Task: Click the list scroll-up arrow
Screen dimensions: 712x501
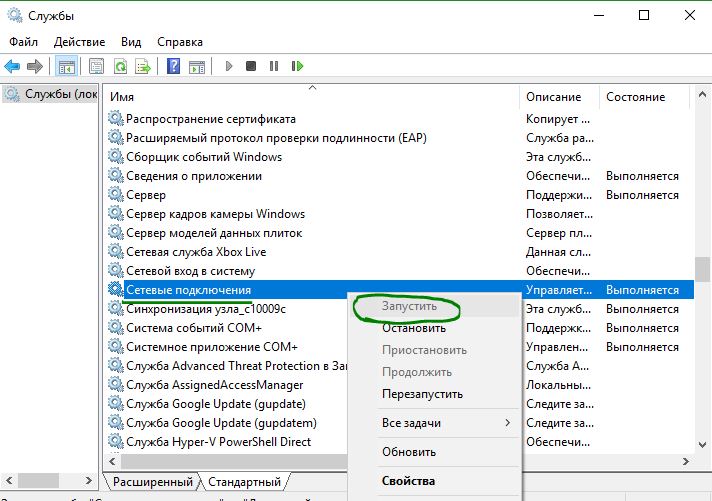Action: [702, 95]
